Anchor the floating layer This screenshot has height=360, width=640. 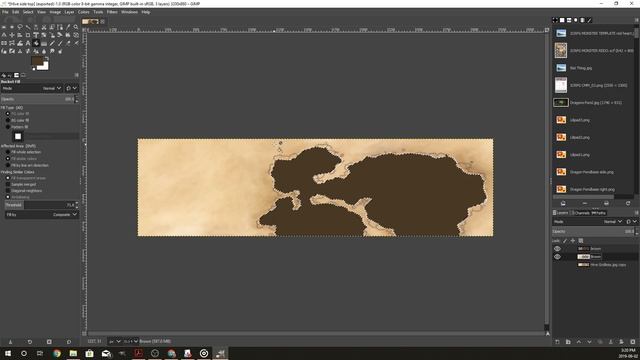[x=611, y=342]
